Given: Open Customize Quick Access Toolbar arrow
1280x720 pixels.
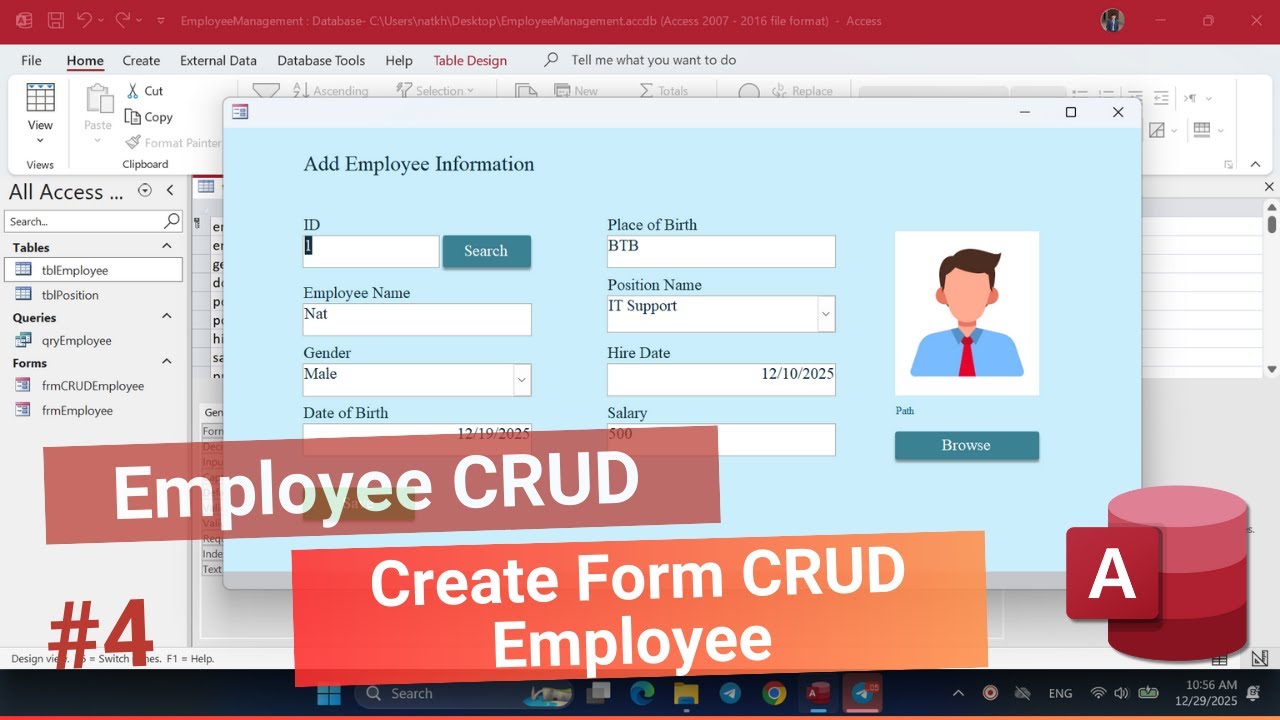Looking at the screenshot, I should (x=162, y=21).
